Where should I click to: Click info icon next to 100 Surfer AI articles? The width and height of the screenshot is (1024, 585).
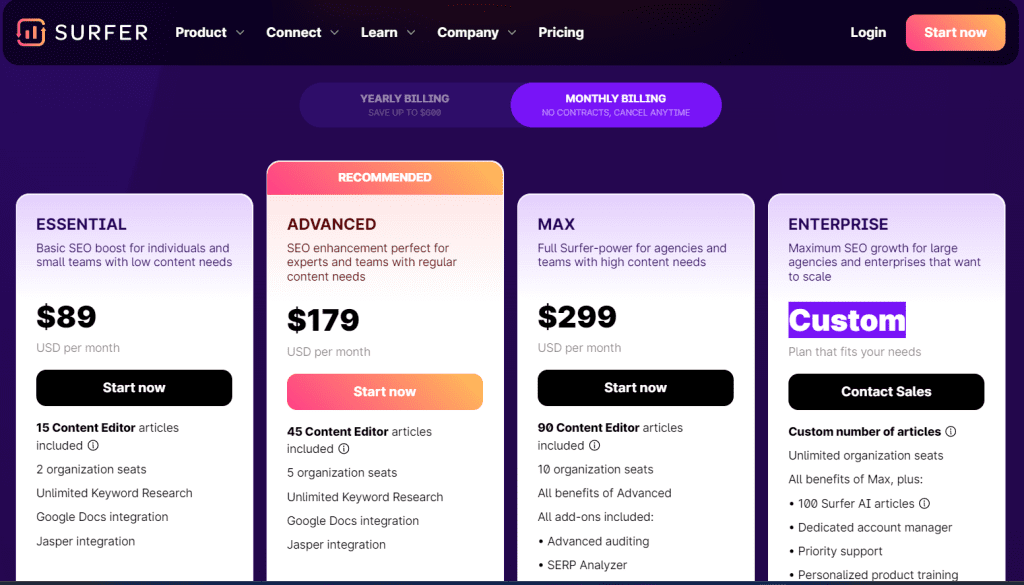pos(924,503)
